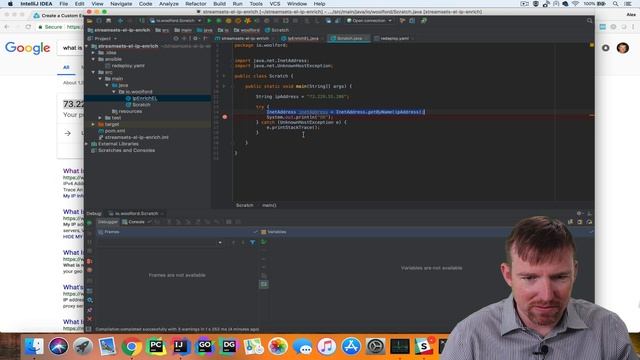The image size is (640, 360).
Task: Collapse the main folder in project tree
Action: (x=100, y=79)
